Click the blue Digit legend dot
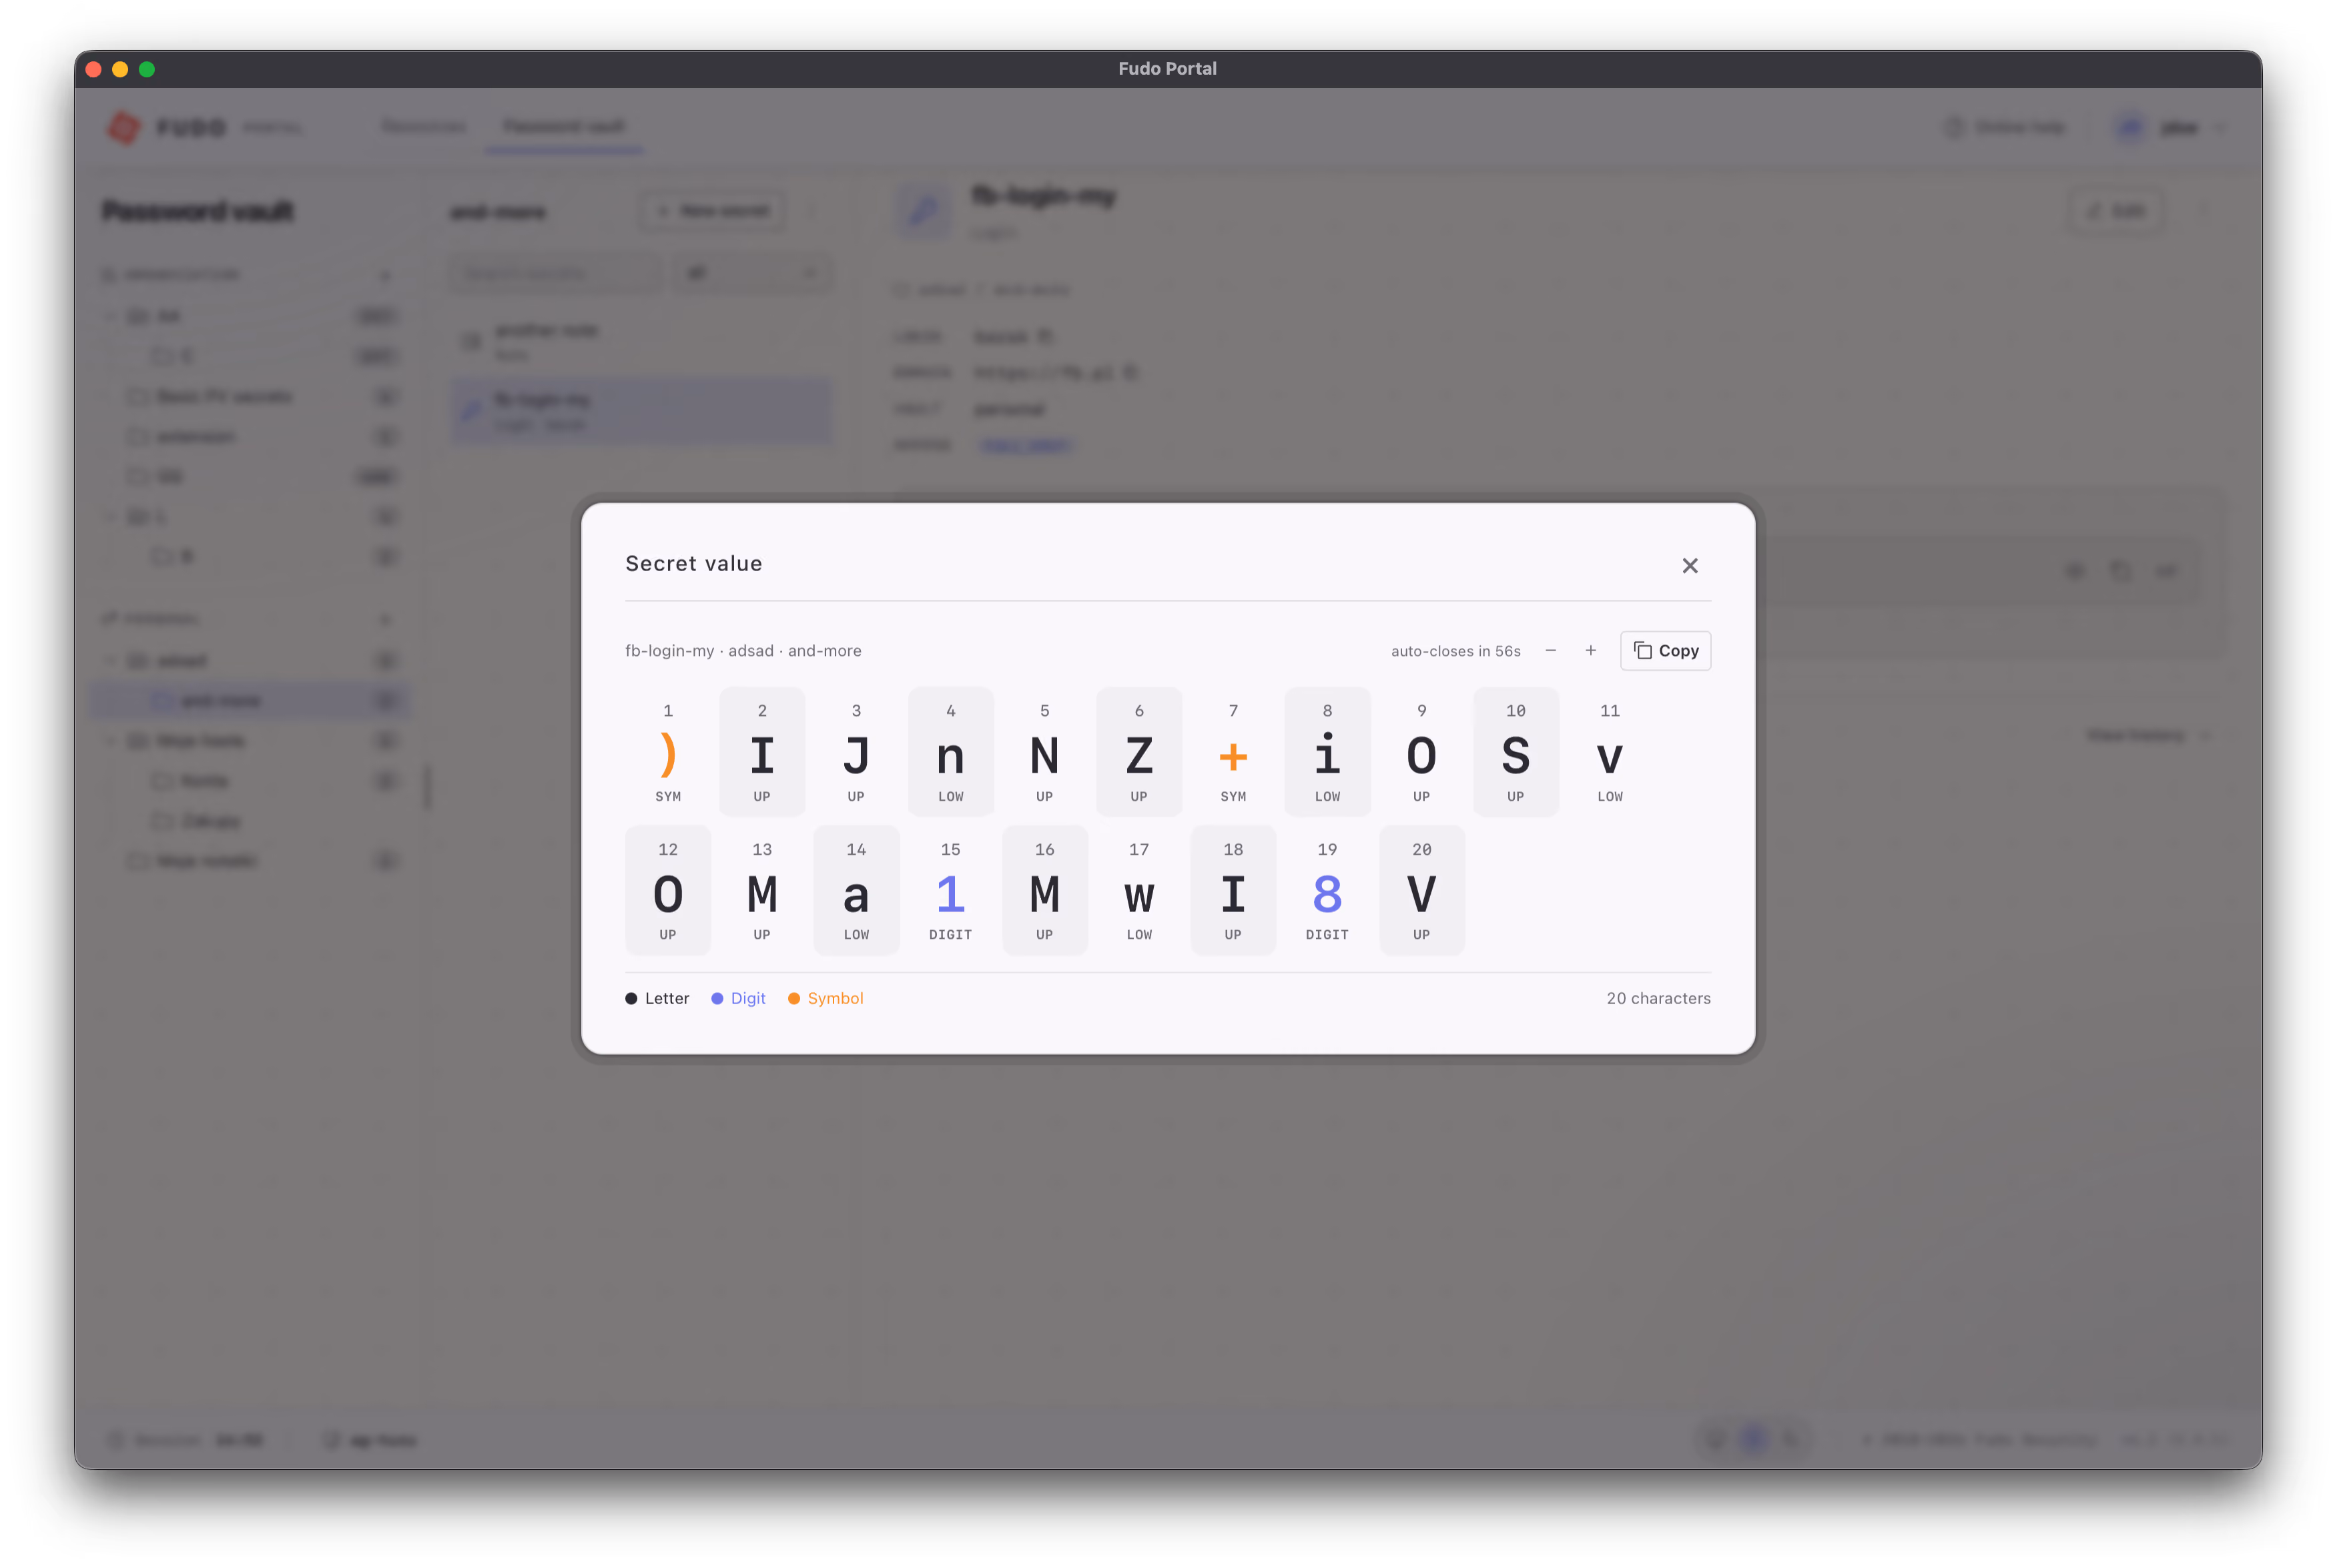 point(717,999)
